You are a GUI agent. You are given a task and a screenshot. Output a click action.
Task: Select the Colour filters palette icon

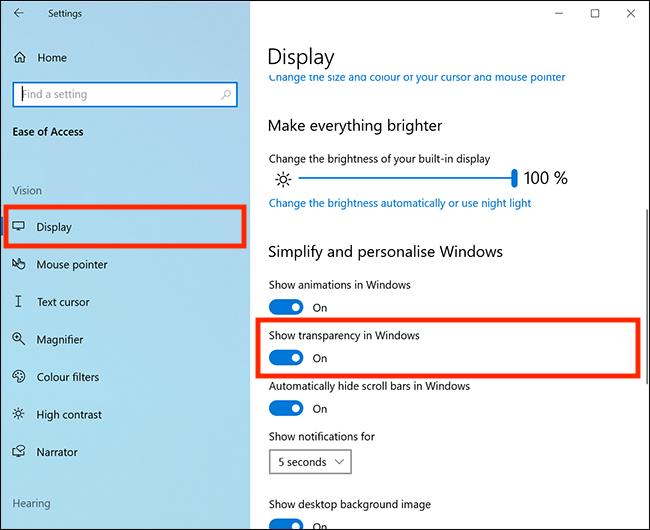(19, 376)
